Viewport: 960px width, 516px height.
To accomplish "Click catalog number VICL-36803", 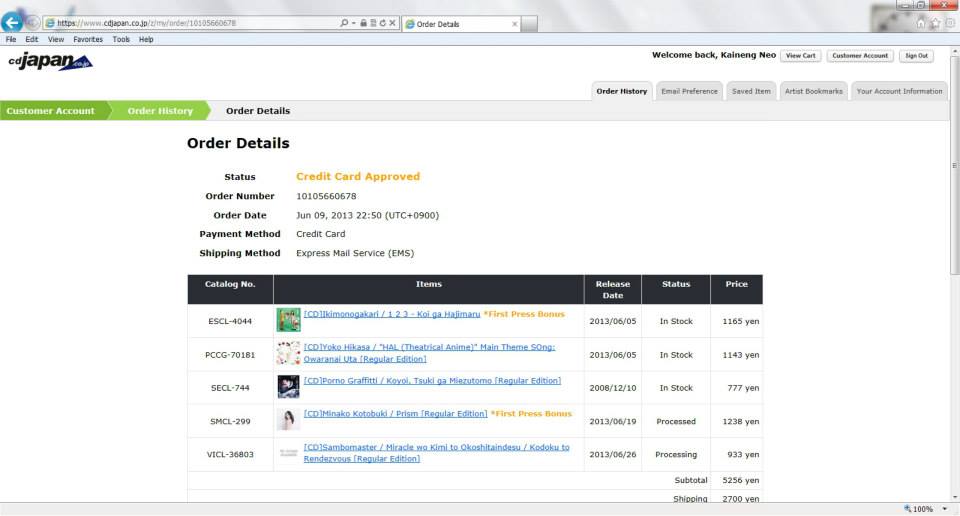I will tap(230, 455).
